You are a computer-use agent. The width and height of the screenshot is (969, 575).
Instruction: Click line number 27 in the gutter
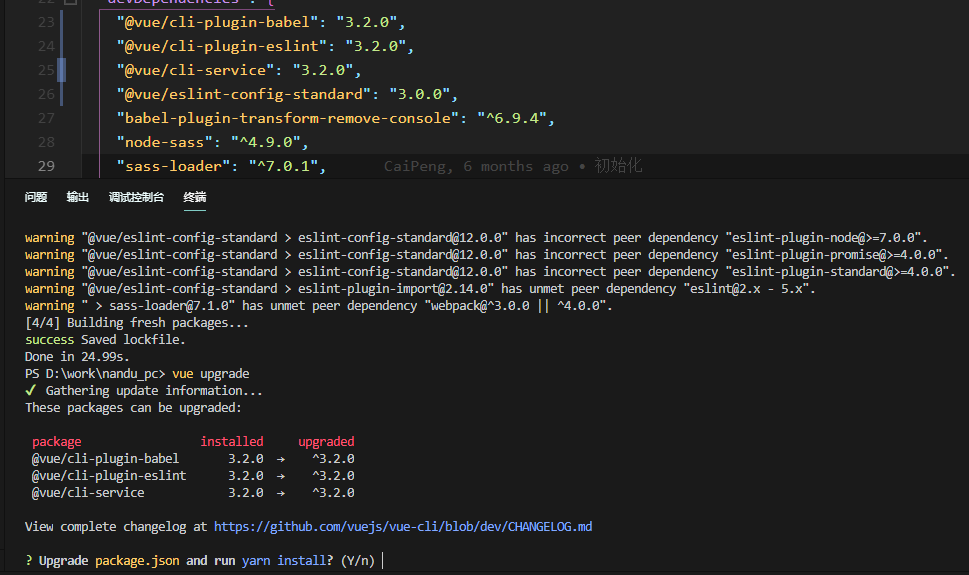[x=46, y=118]
